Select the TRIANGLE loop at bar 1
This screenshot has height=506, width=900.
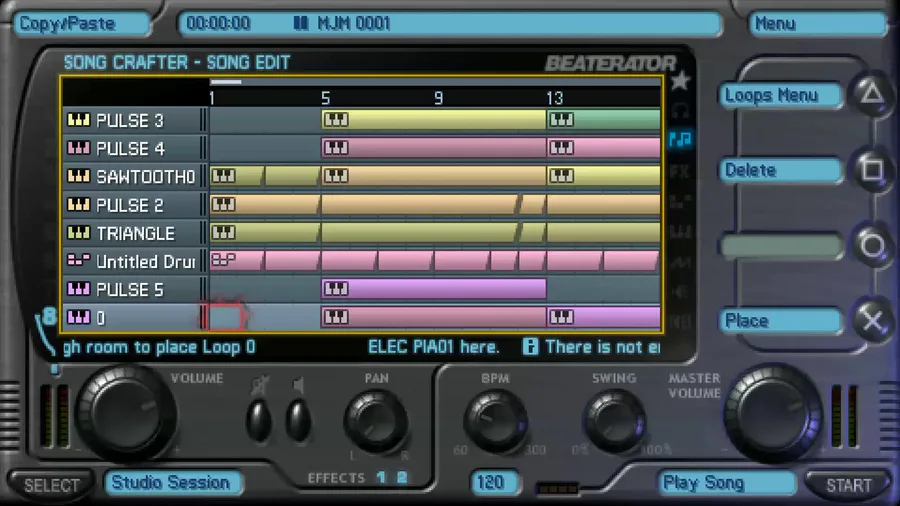point(264,232)
